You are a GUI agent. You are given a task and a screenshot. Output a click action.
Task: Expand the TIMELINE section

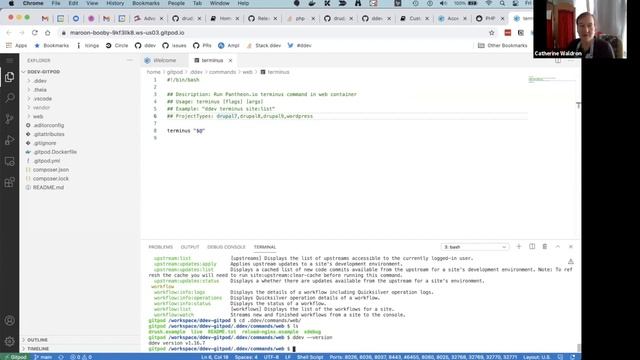click(38, 349)
